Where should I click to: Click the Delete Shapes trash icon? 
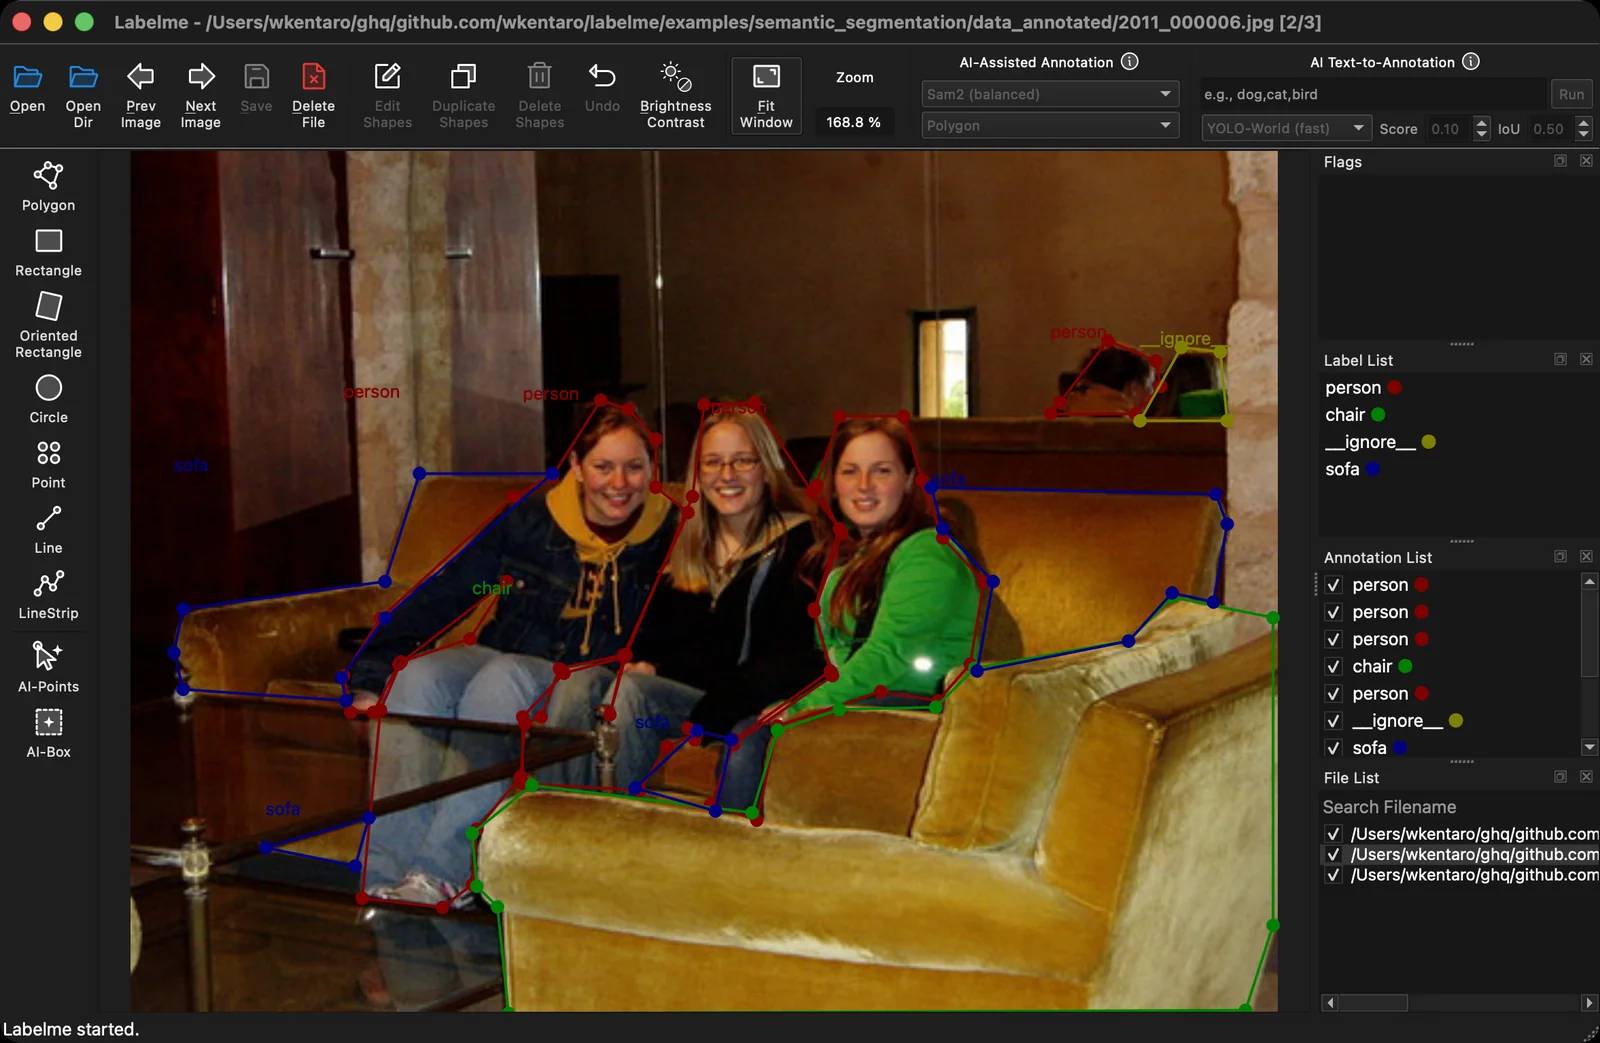(x=539, y=76)
